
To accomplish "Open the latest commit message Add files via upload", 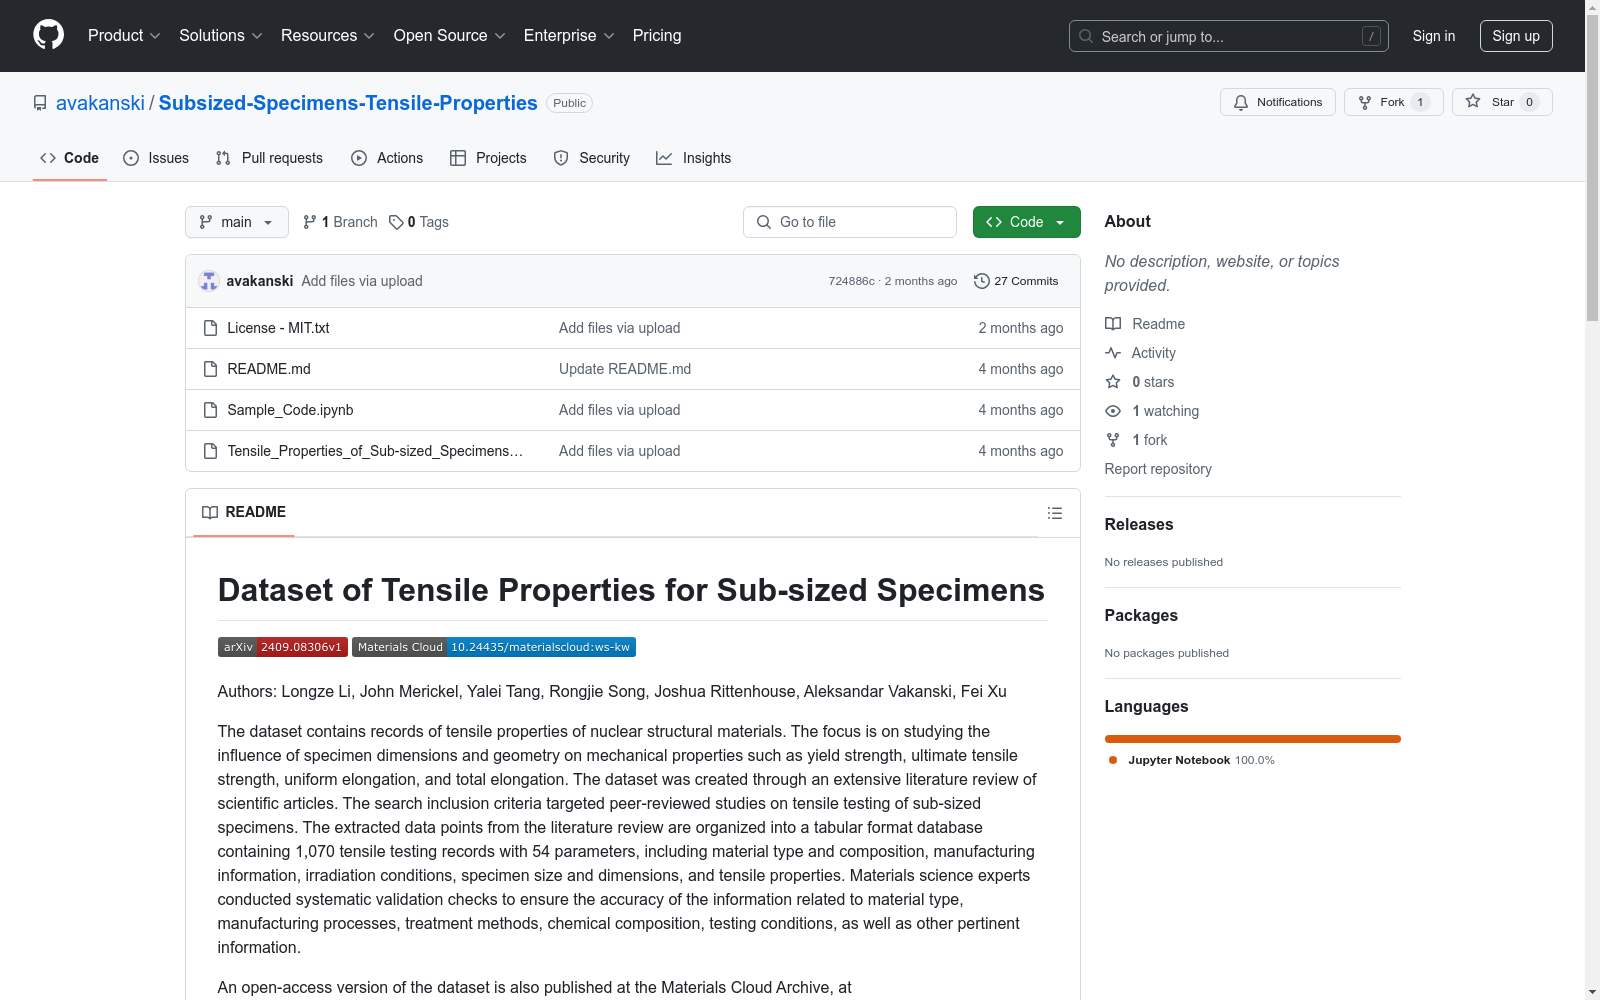I will point(362,281).
